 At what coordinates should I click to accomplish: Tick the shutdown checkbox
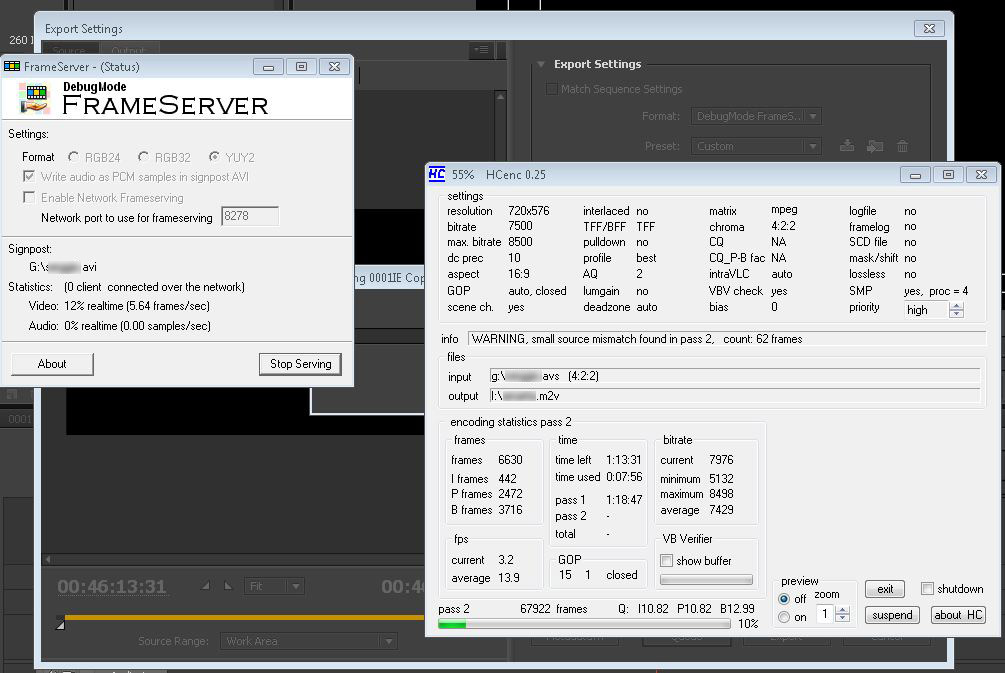click(927, 589)
